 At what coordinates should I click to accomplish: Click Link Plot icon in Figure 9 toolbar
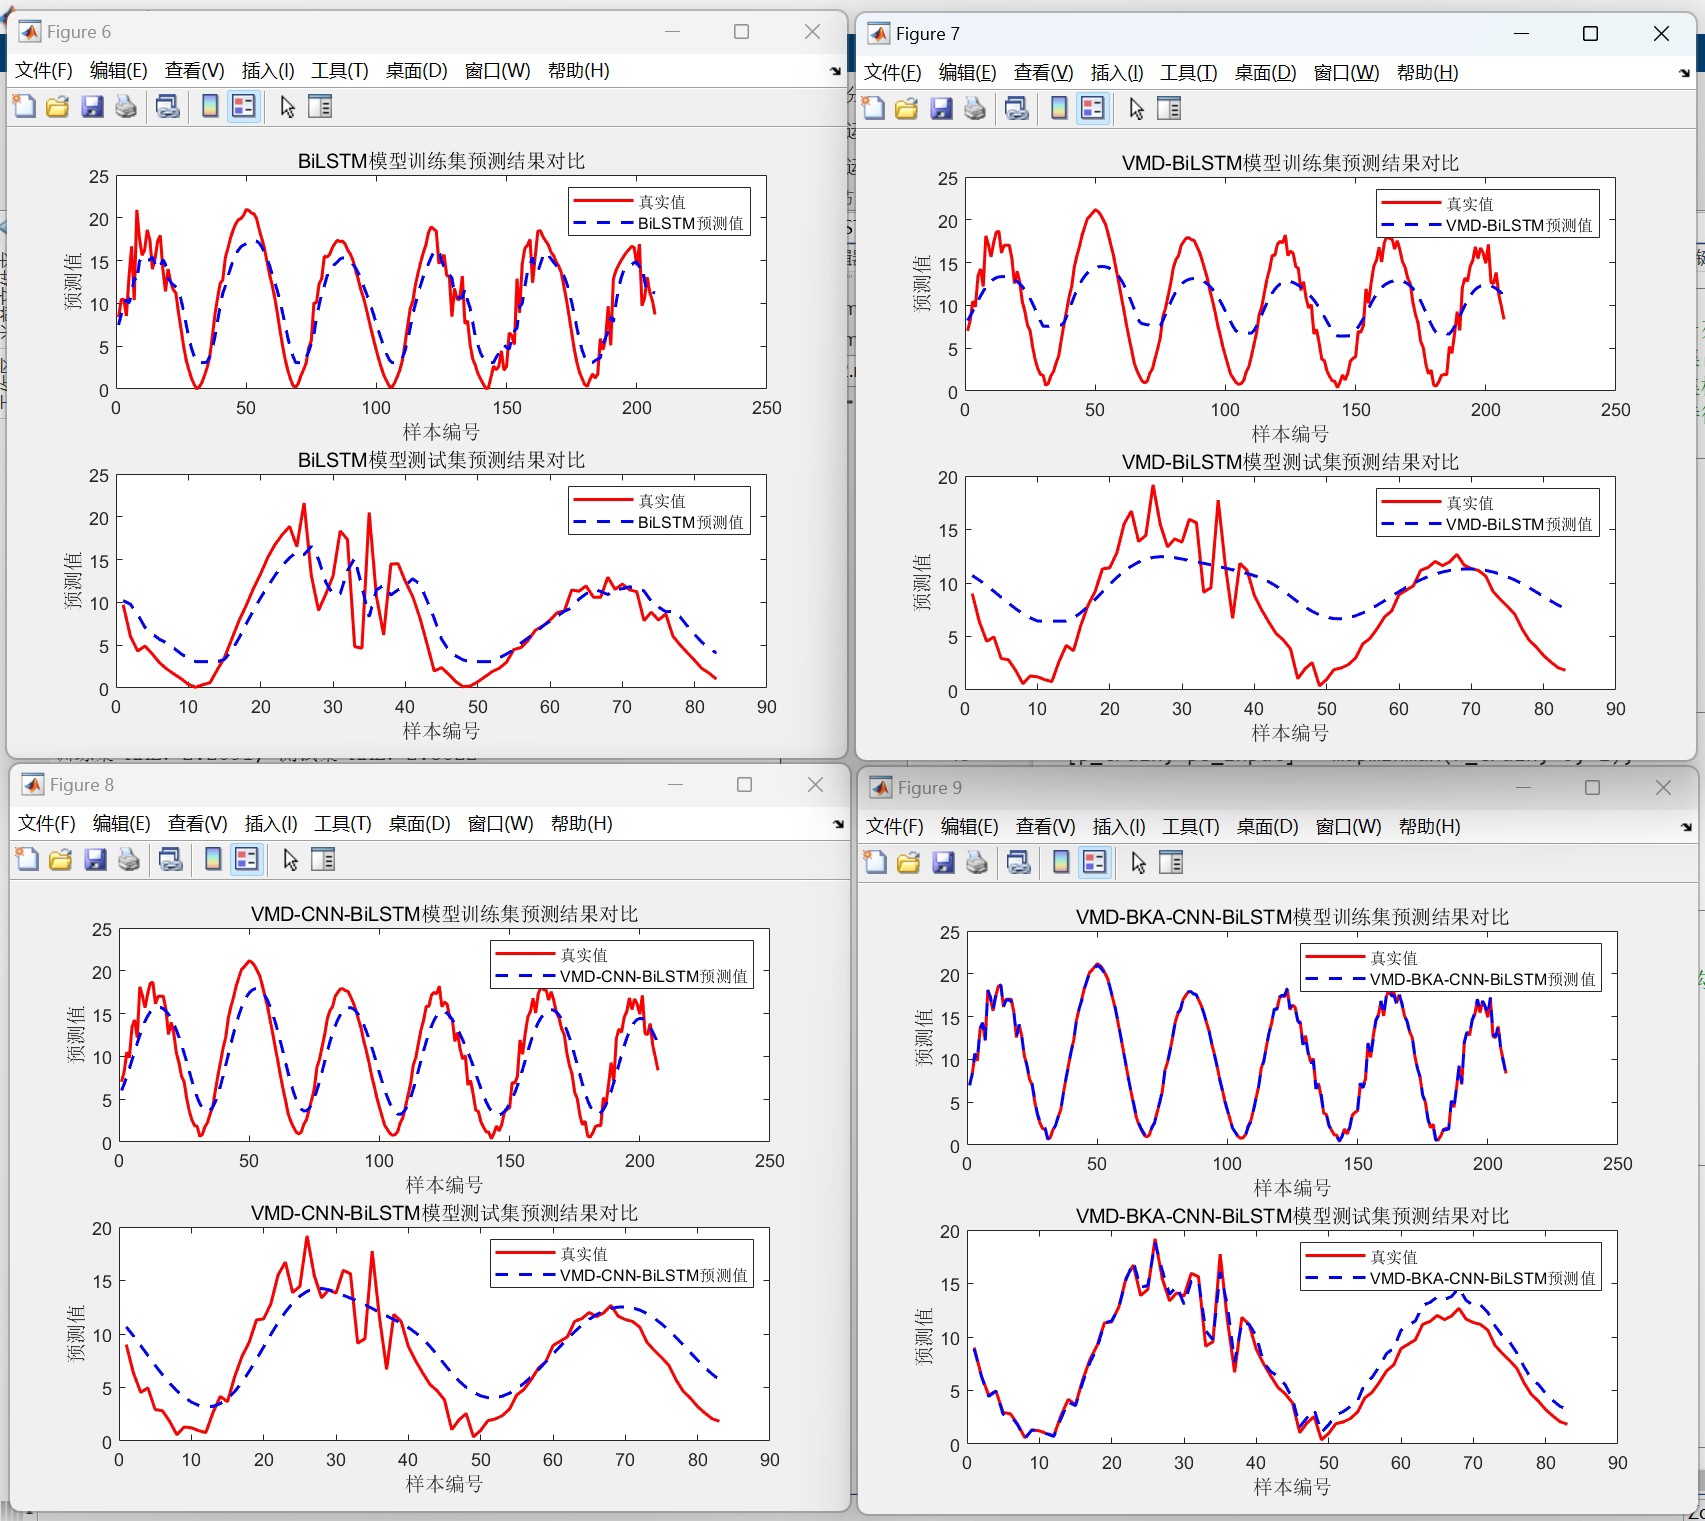1019,862
